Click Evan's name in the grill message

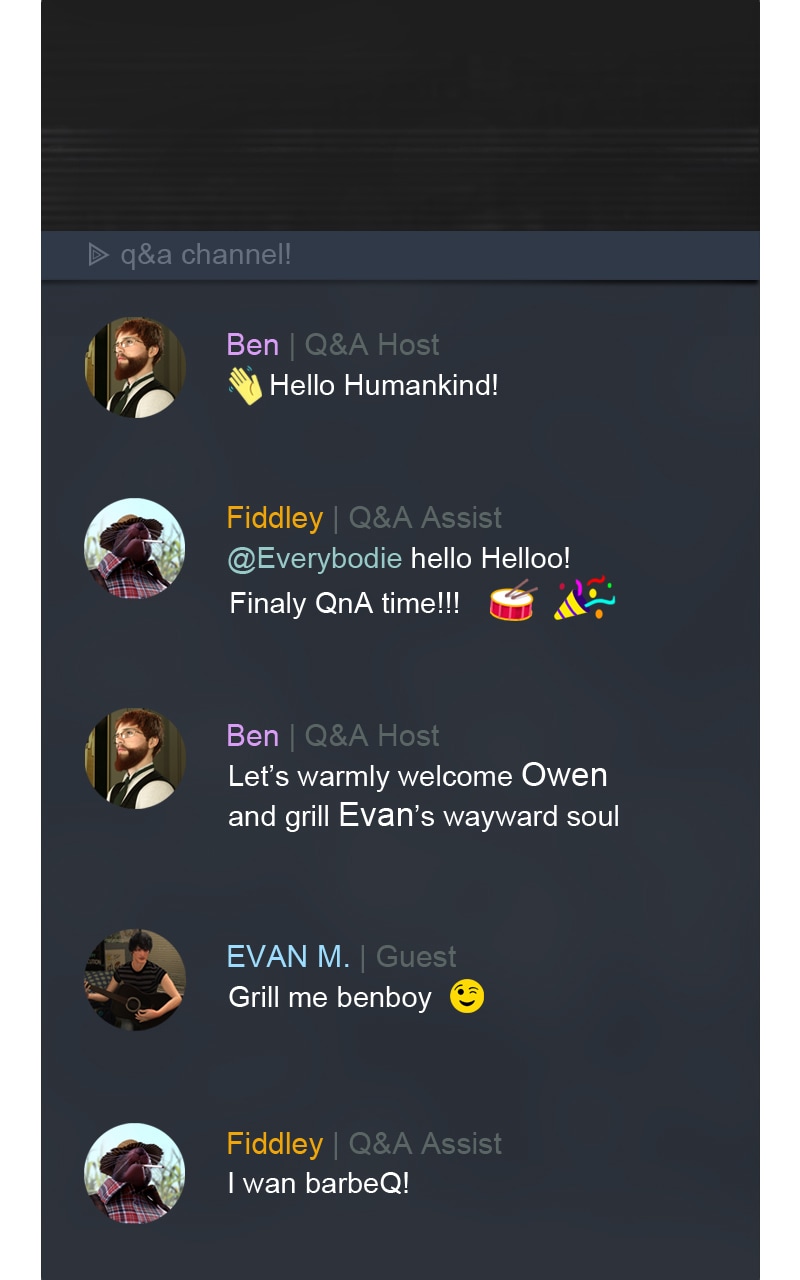point(376,815)
